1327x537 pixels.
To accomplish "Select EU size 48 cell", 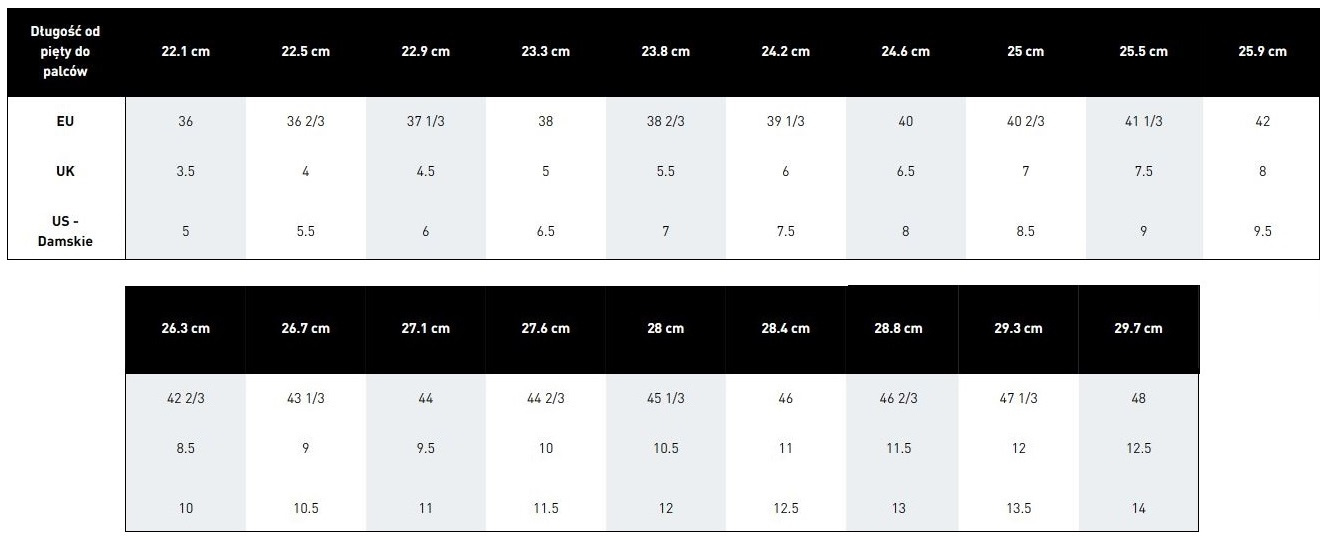I will [1138, 398].
